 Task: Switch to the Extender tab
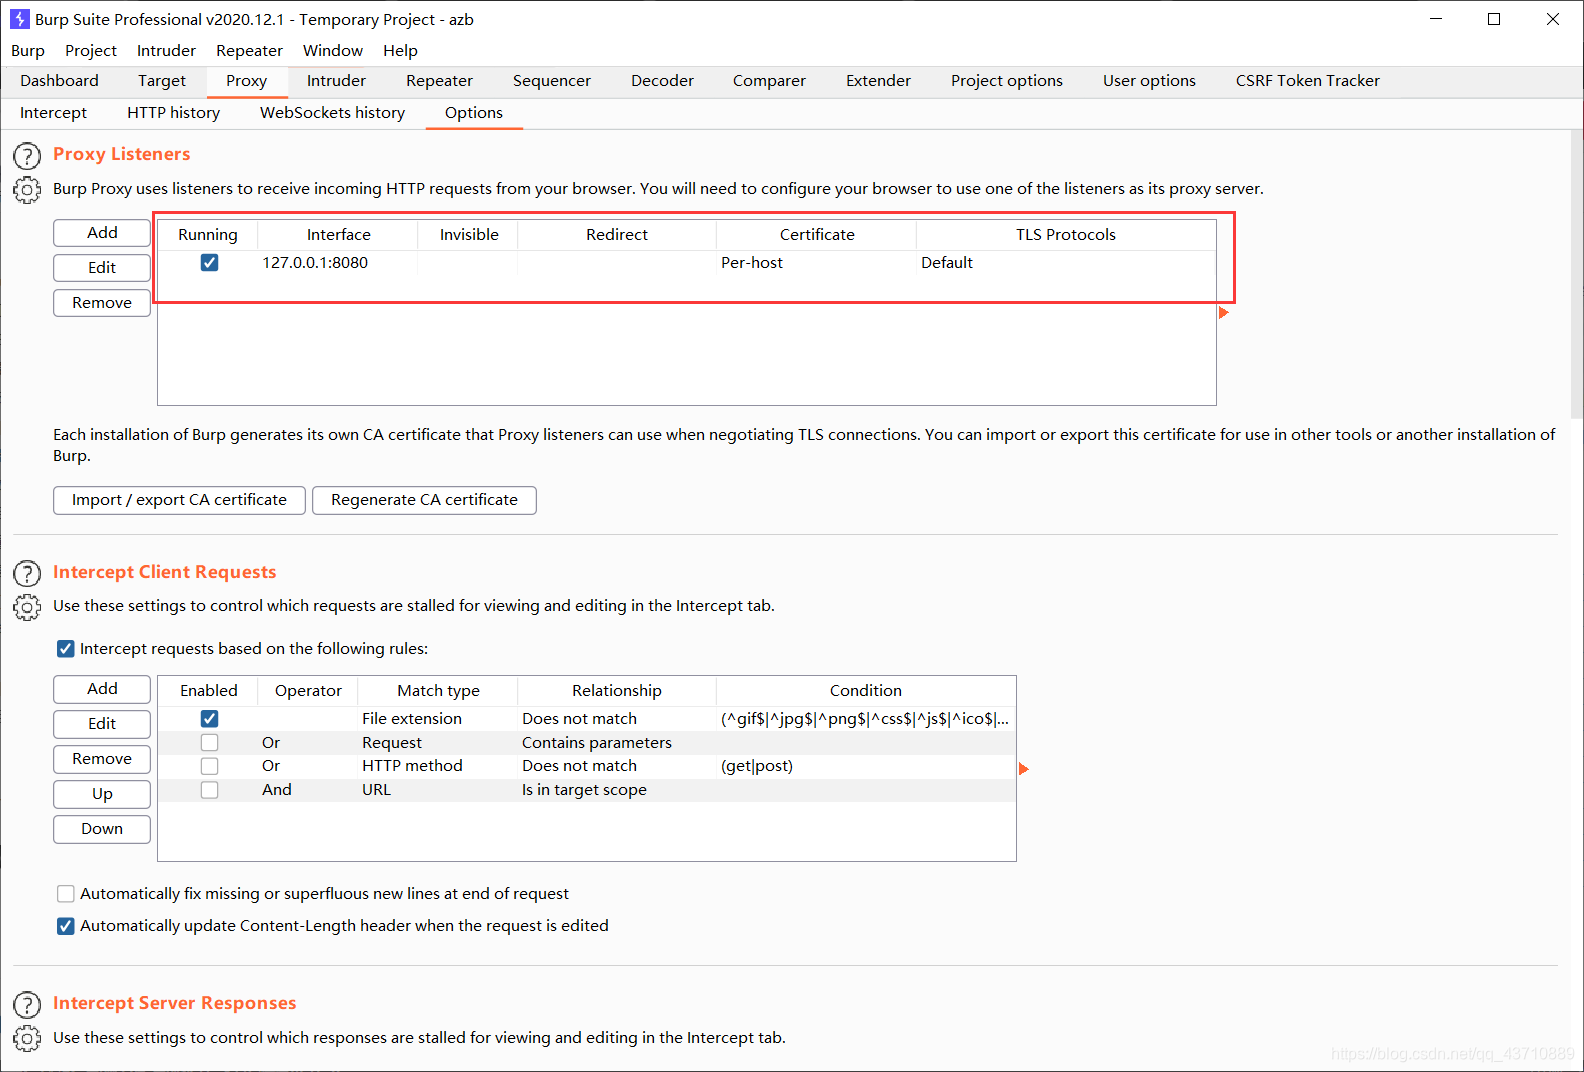coord(878,81)
